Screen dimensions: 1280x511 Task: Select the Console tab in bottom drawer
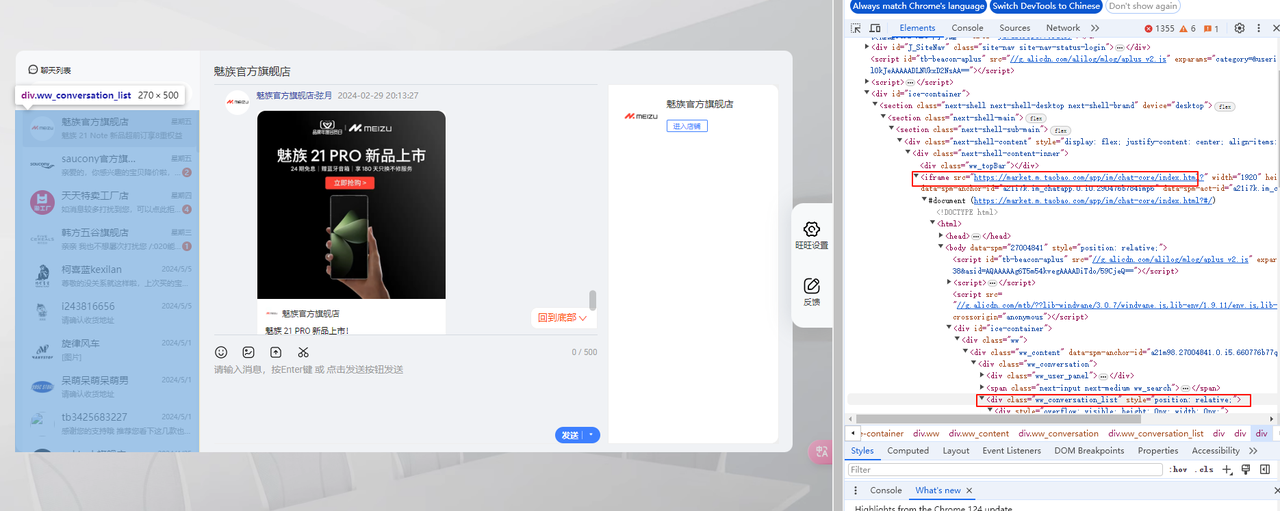coord(885,490)
